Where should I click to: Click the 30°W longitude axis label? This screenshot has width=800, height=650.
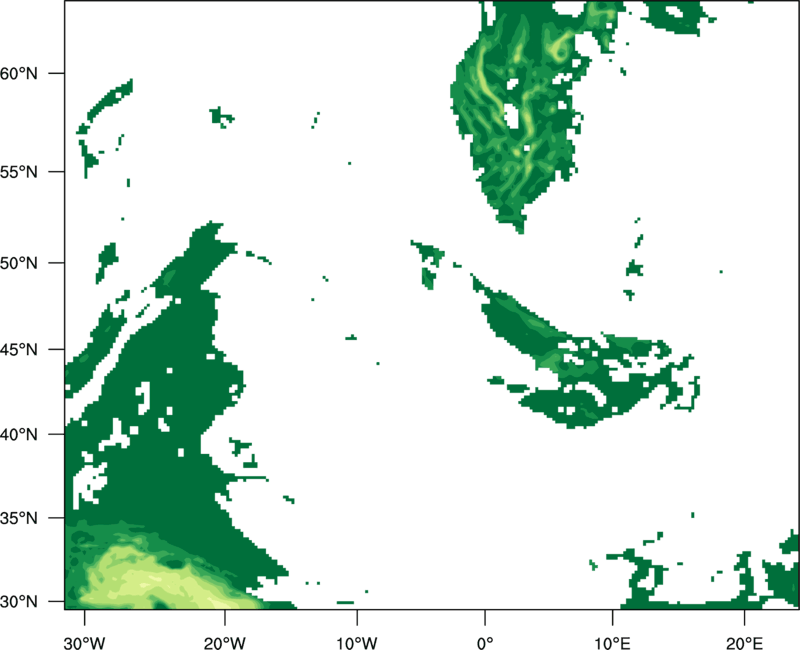click(84, 643)
